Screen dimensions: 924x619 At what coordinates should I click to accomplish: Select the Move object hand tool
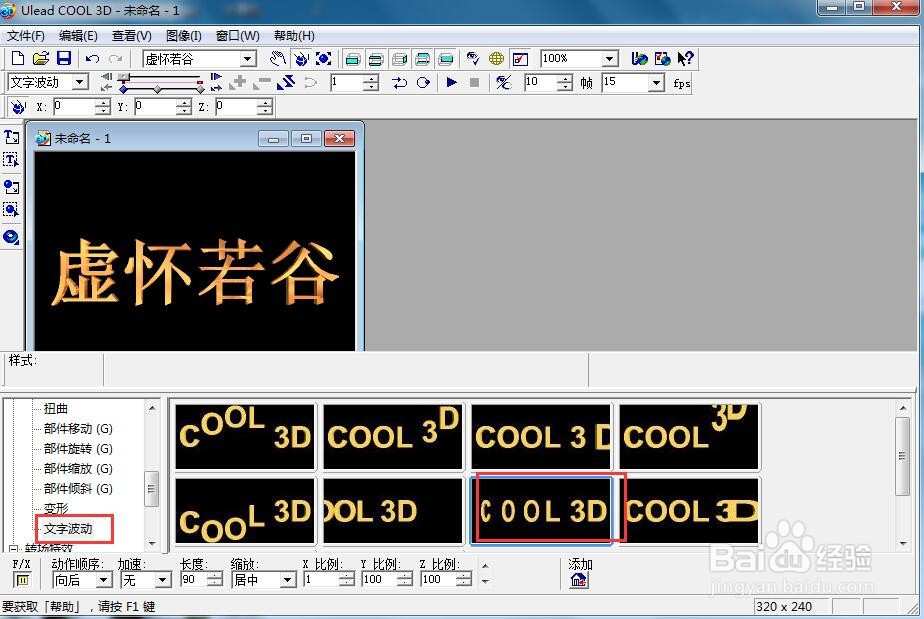(278, 58)
